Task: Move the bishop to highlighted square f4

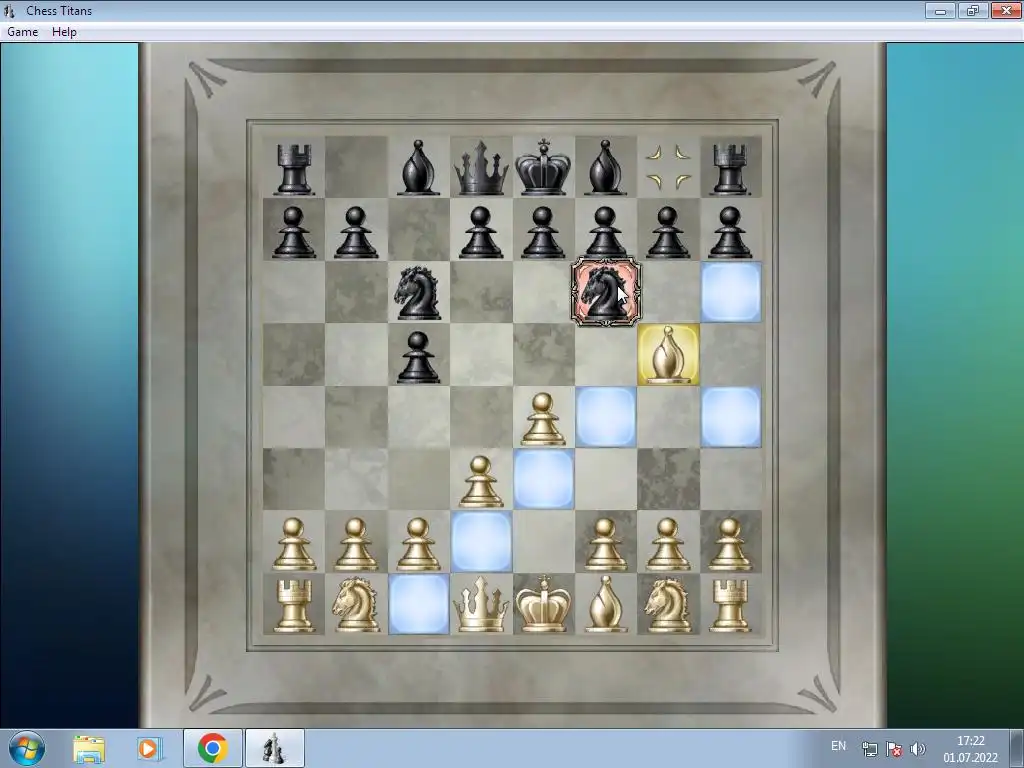Action: click(606, 417)
